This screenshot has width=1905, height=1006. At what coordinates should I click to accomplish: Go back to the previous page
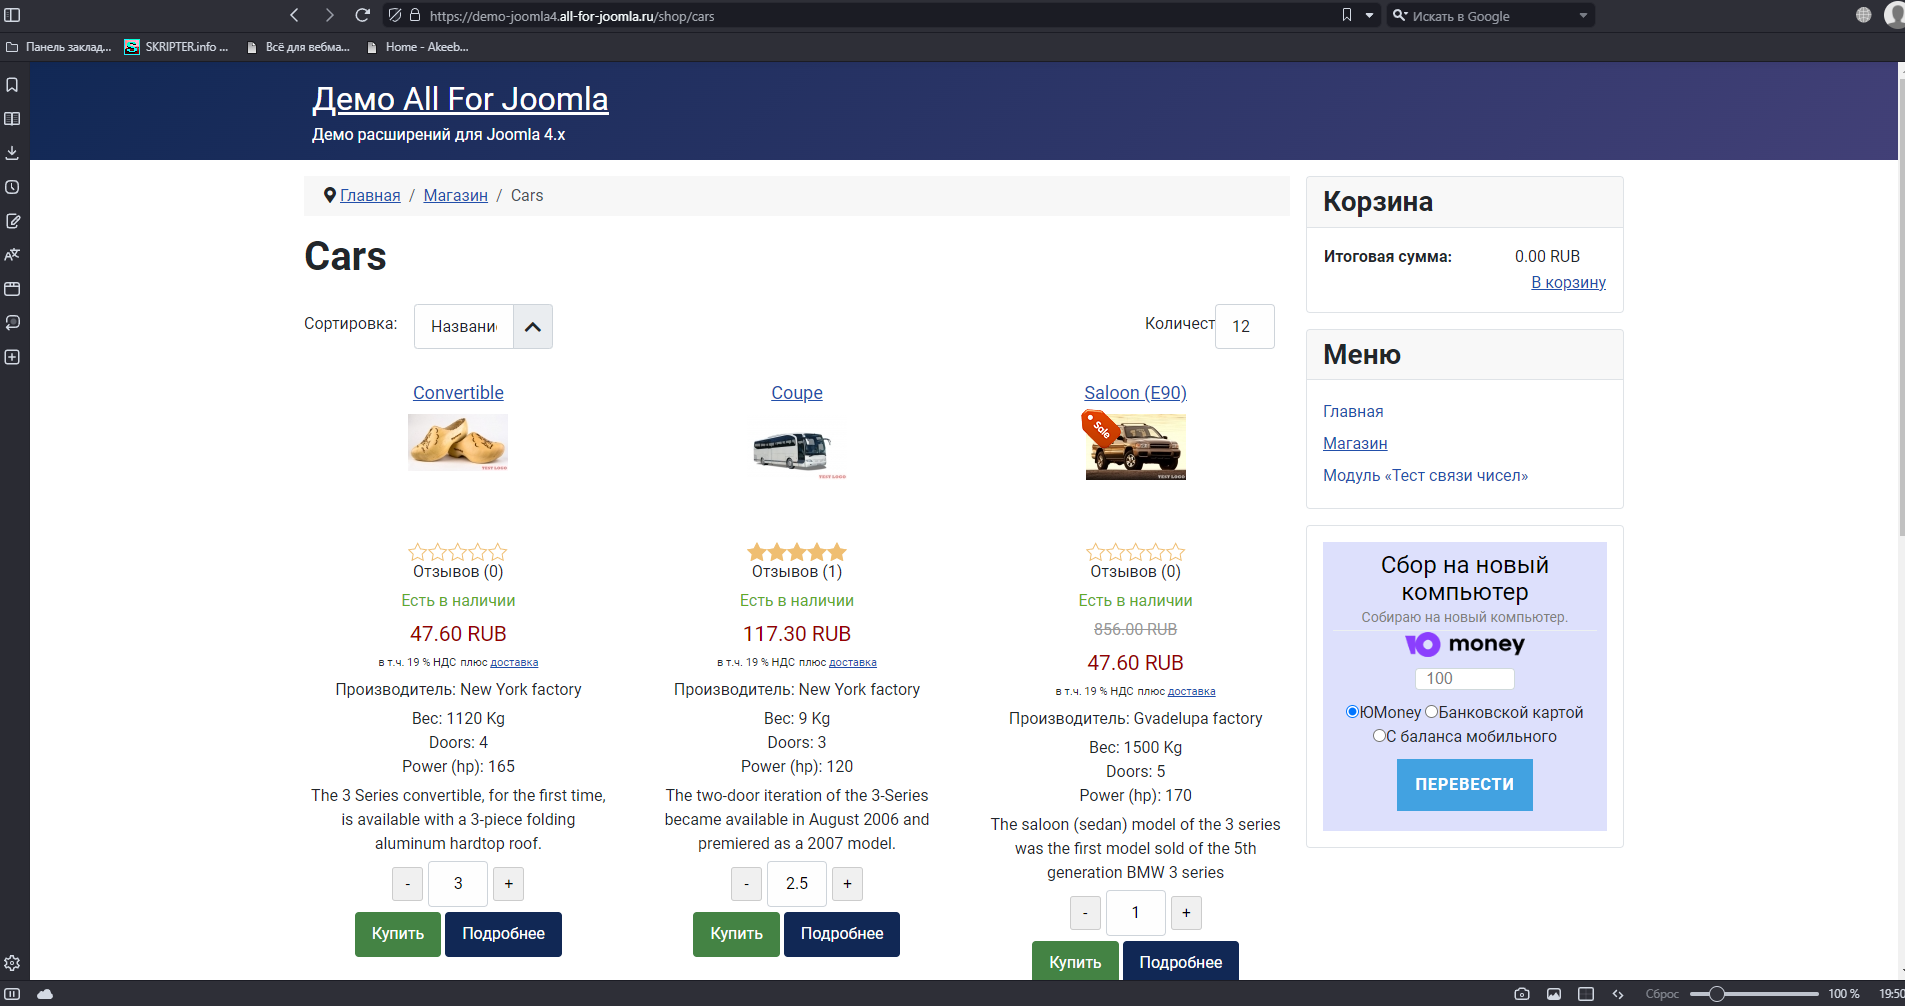coord(294,15)
